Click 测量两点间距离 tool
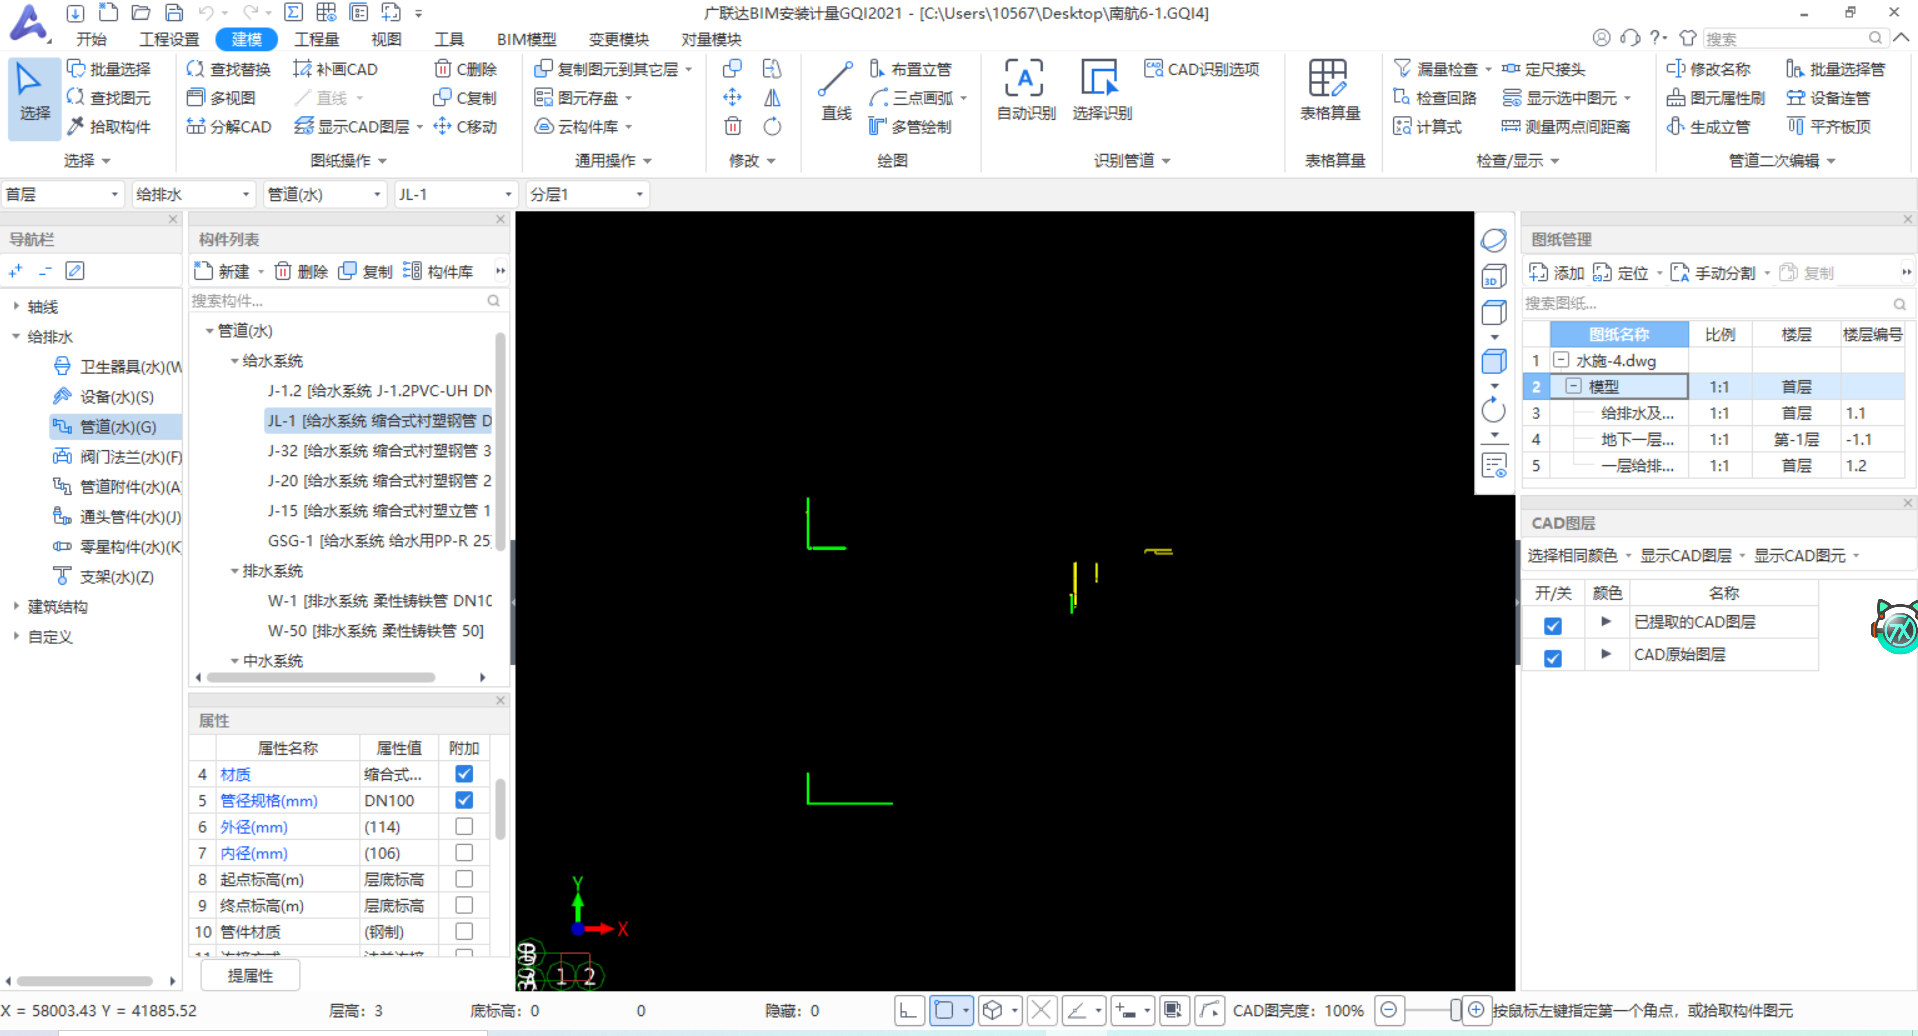1918x1036 pixels. click(1566, 127)
